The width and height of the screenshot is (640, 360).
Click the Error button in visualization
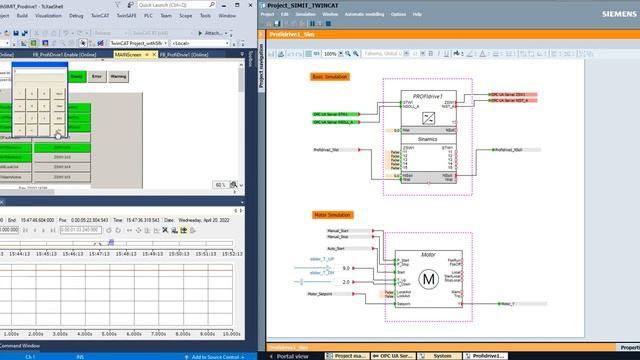97,76
